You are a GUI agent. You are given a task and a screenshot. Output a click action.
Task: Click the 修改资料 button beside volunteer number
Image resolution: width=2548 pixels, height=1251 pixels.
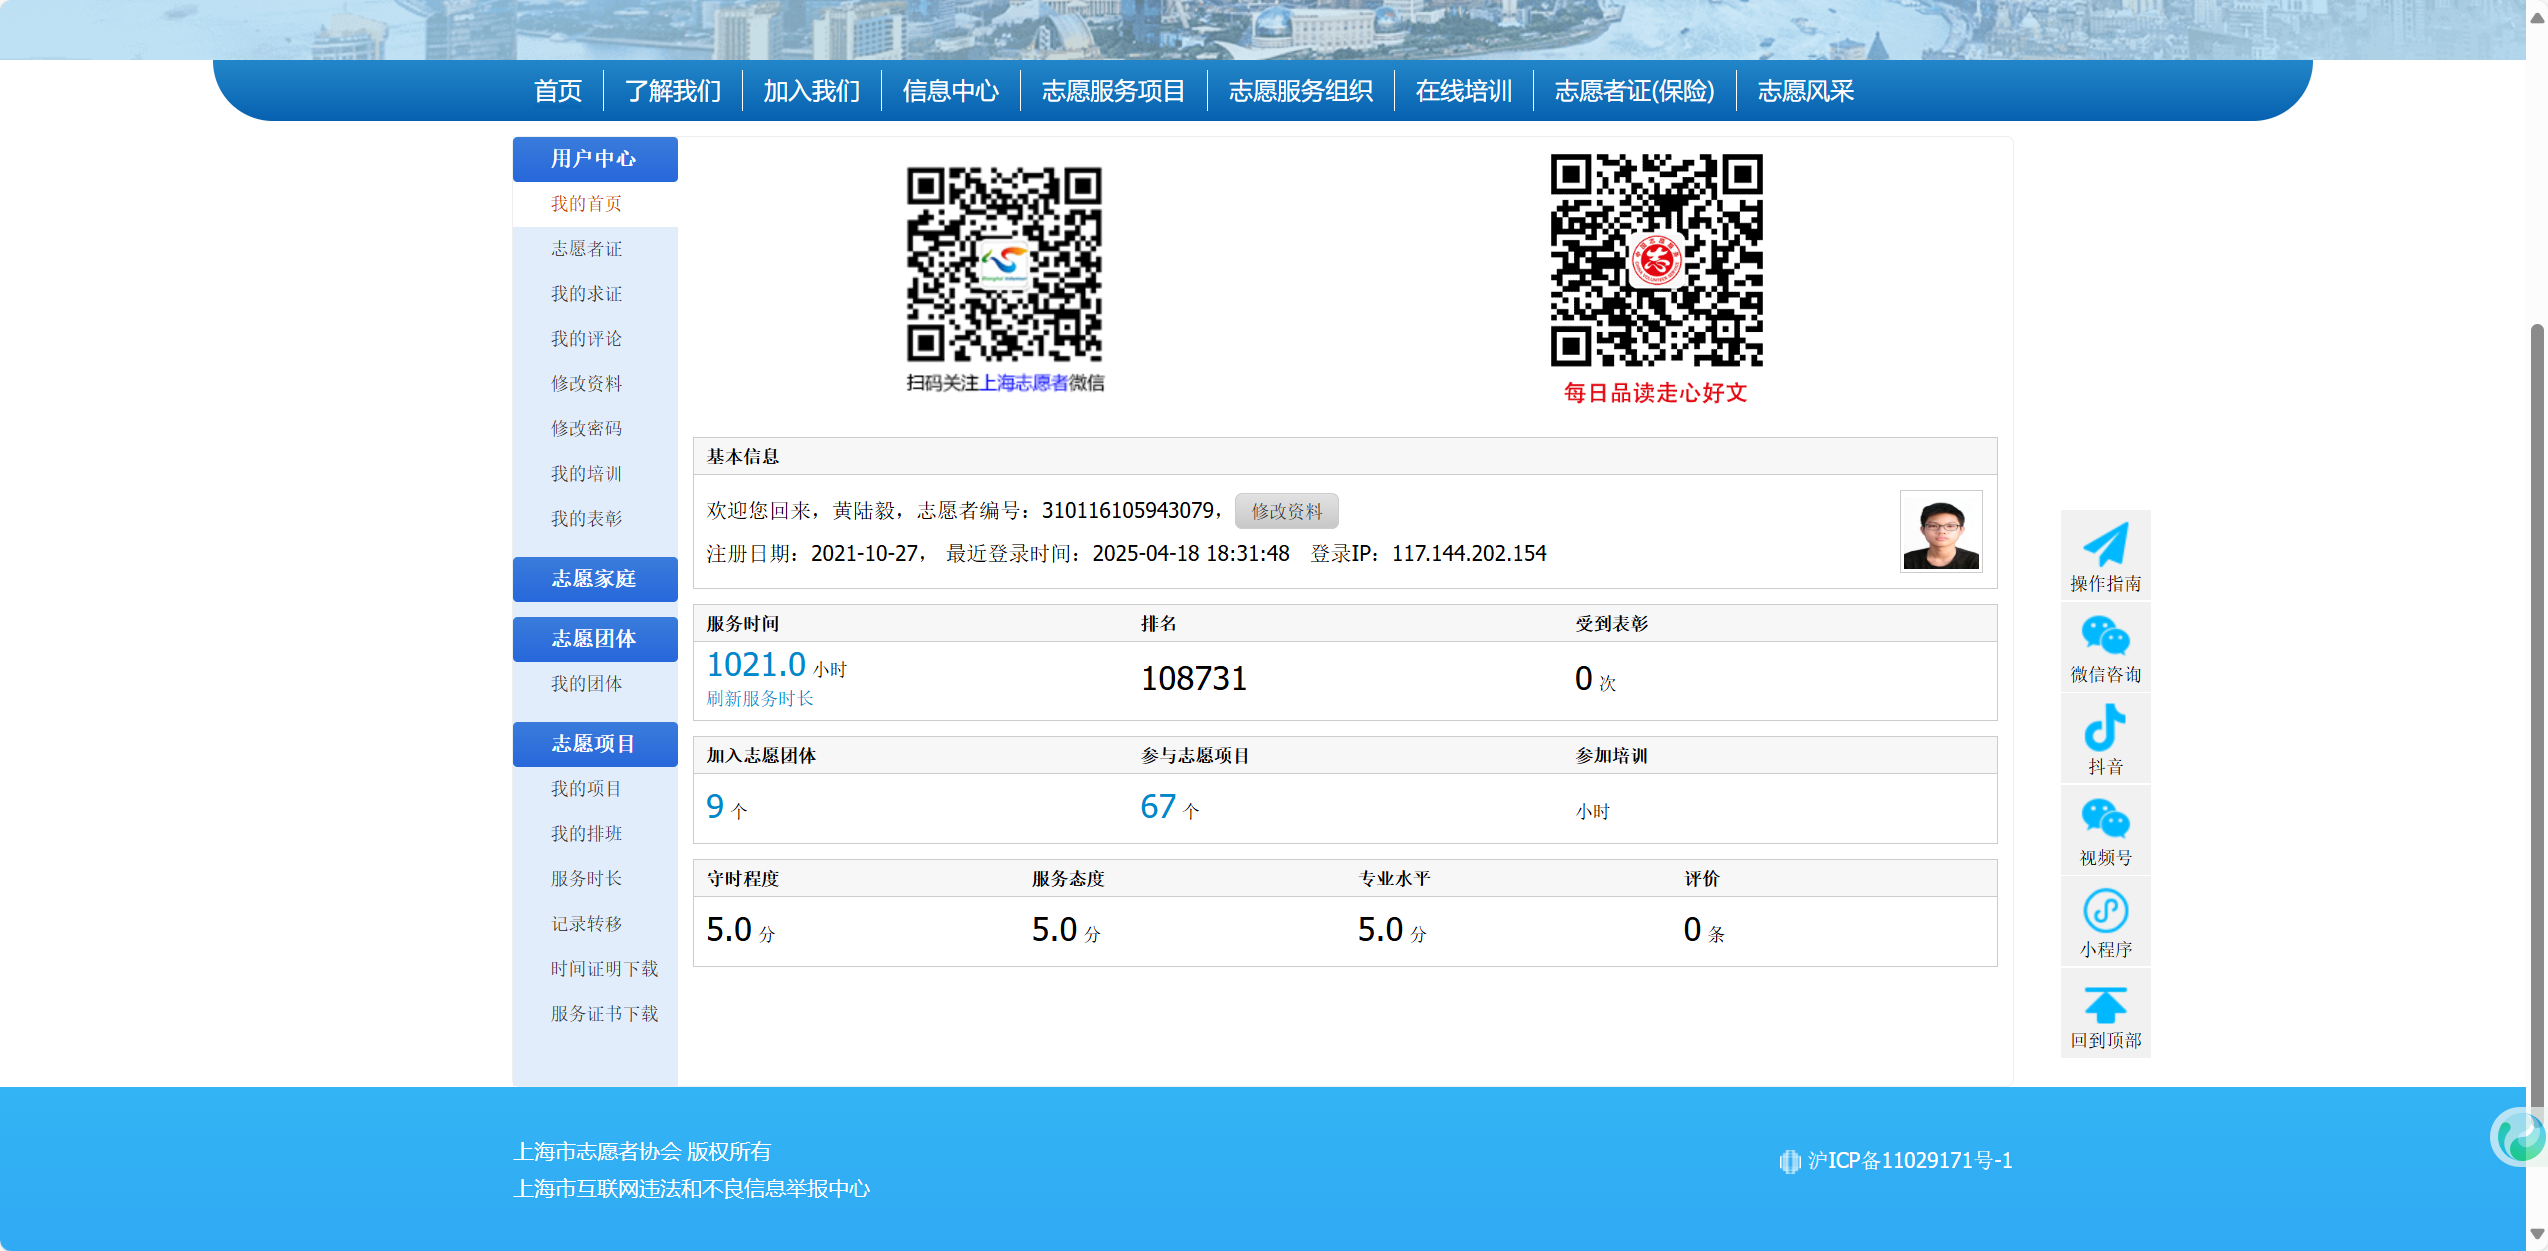(x=1286, y=511)
